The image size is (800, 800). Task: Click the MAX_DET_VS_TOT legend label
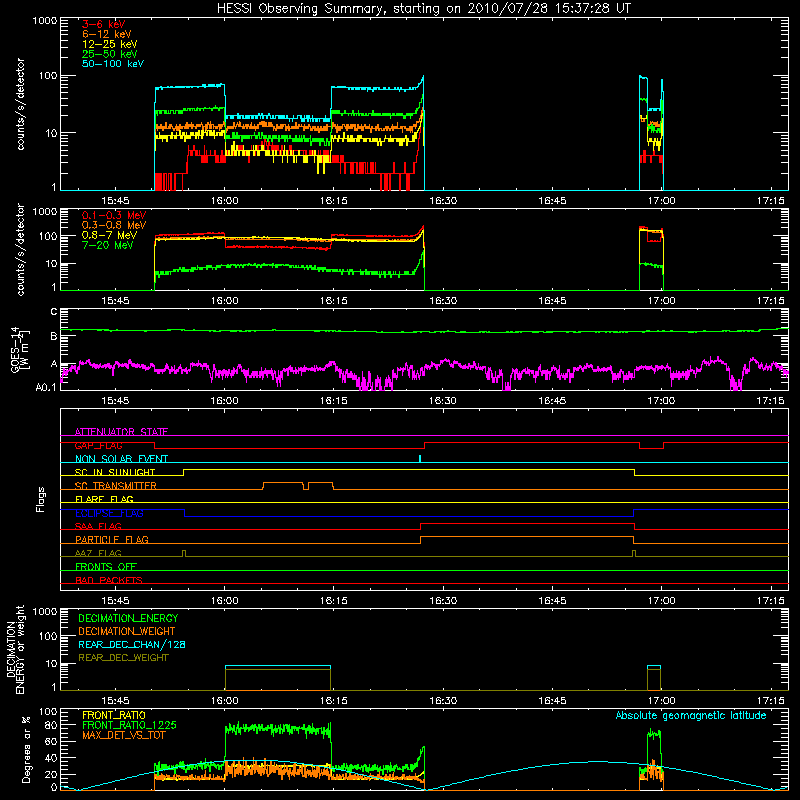[123, 735]
